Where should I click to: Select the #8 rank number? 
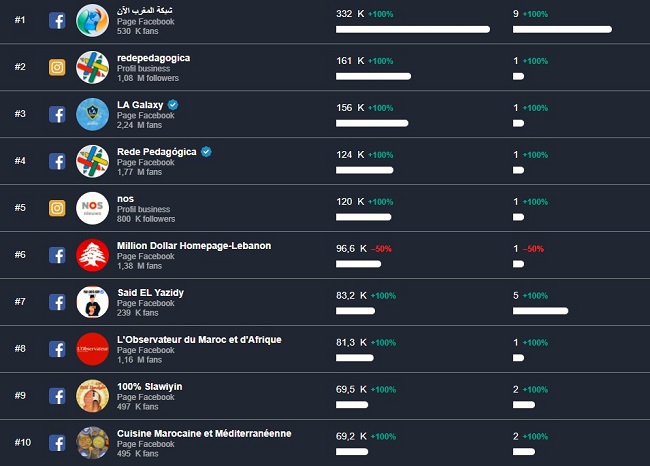pos(20,349)
